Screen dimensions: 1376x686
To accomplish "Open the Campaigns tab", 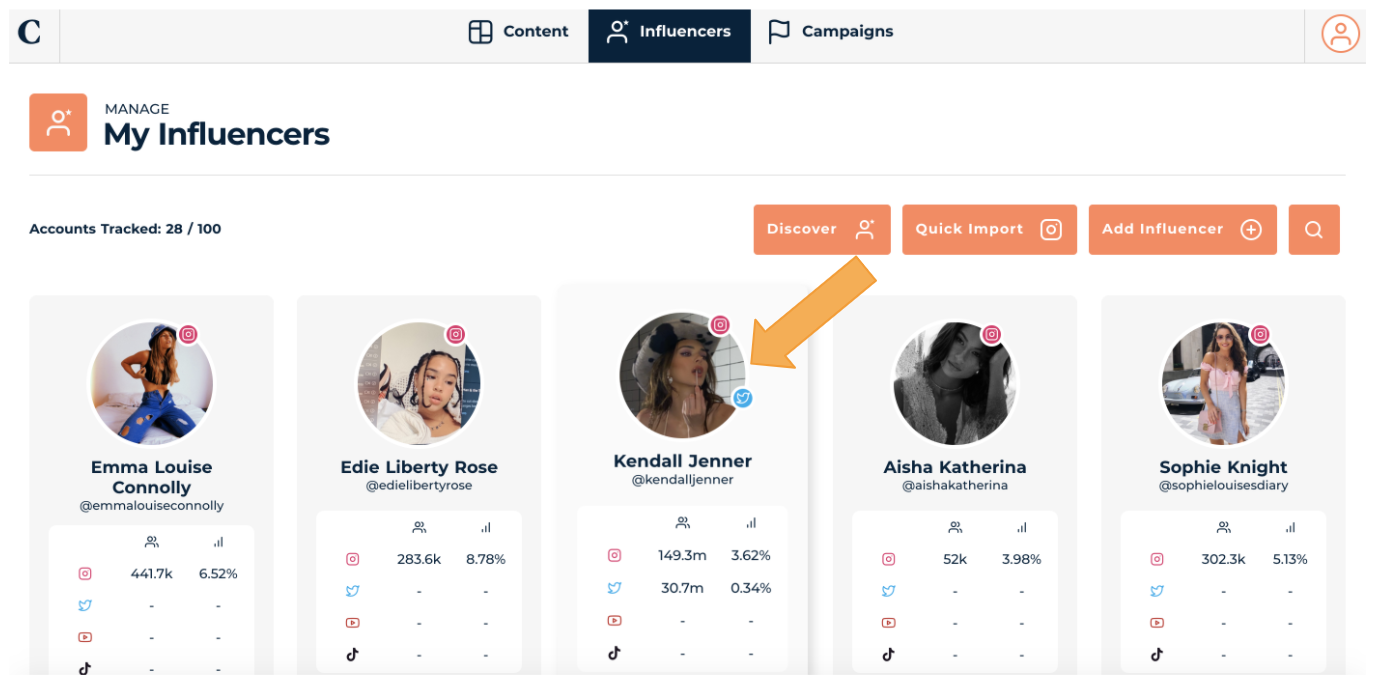I will coord(830,32).
